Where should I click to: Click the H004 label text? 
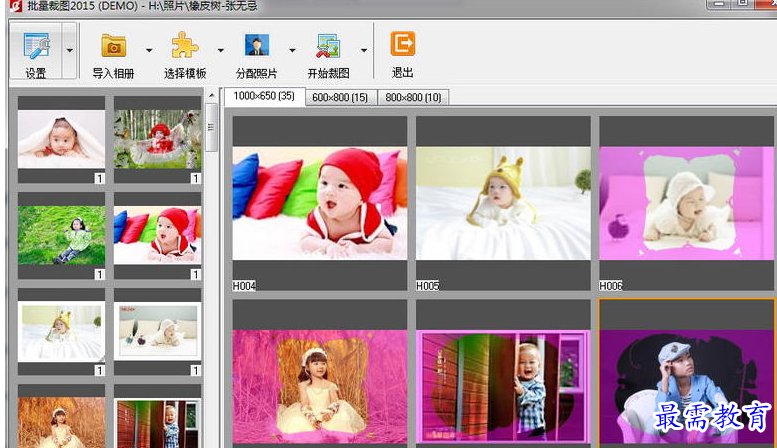click(244, 286)
